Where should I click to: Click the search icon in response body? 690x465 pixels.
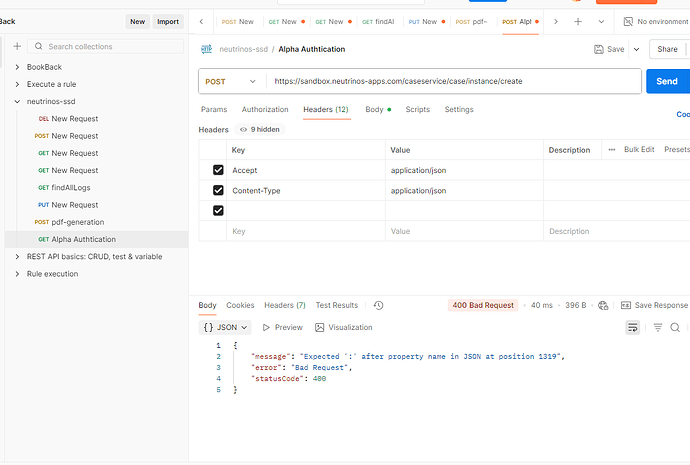(675, 327)
